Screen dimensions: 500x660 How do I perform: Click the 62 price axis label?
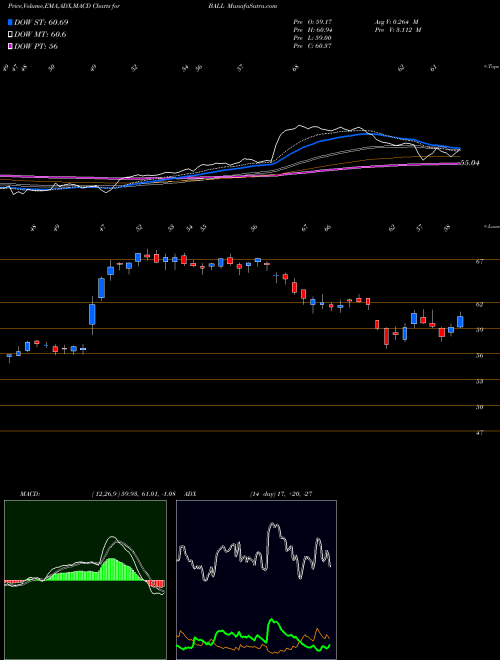[x=479, y=304]
